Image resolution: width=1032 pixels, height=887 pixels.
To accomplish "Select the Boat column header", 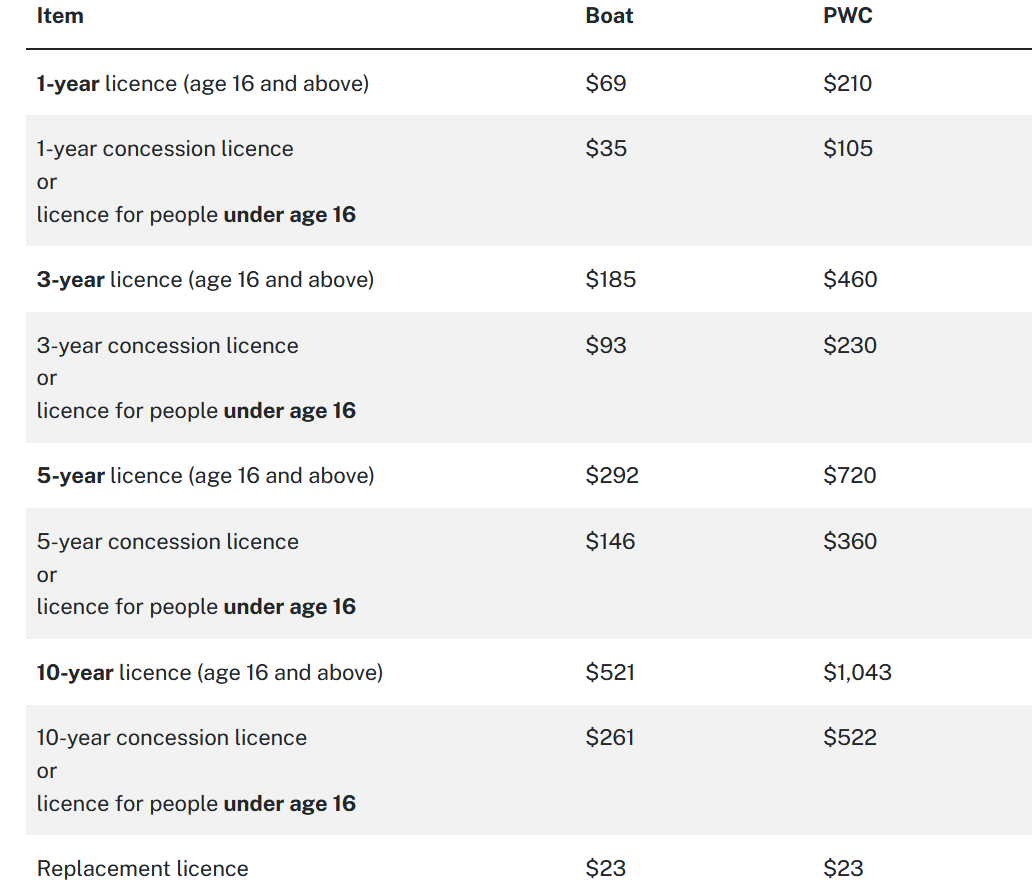I will tap(609, 16).
